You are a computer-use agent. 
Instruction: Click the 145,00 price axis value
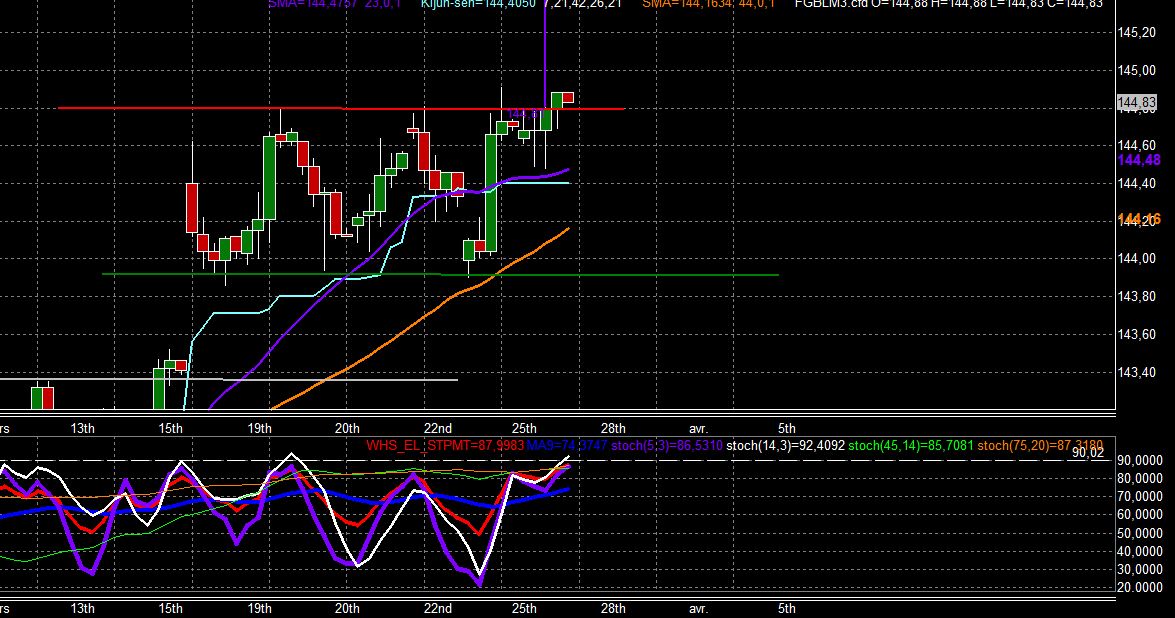click(x=1136, y=70)
